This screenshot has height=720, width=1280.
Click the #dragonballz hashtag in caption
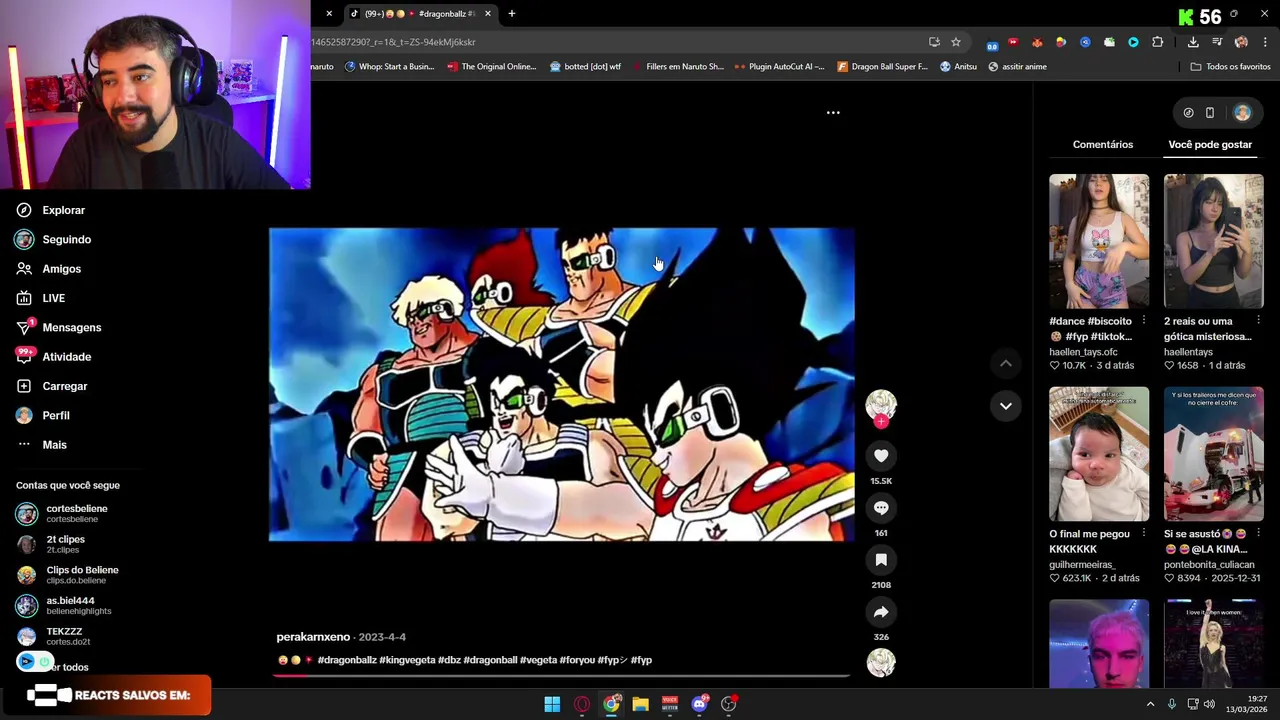point(347,660)
